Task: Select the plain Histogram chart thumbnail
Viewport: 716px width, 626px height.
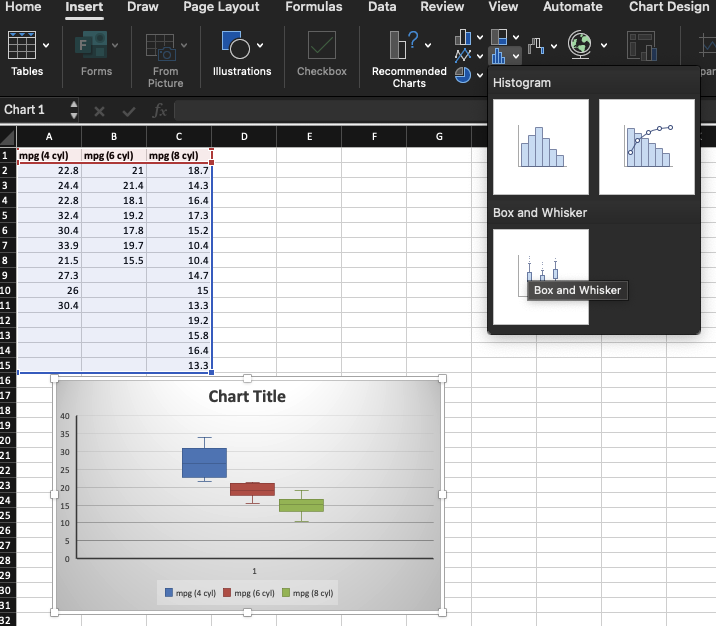Action: coord(540,147)
